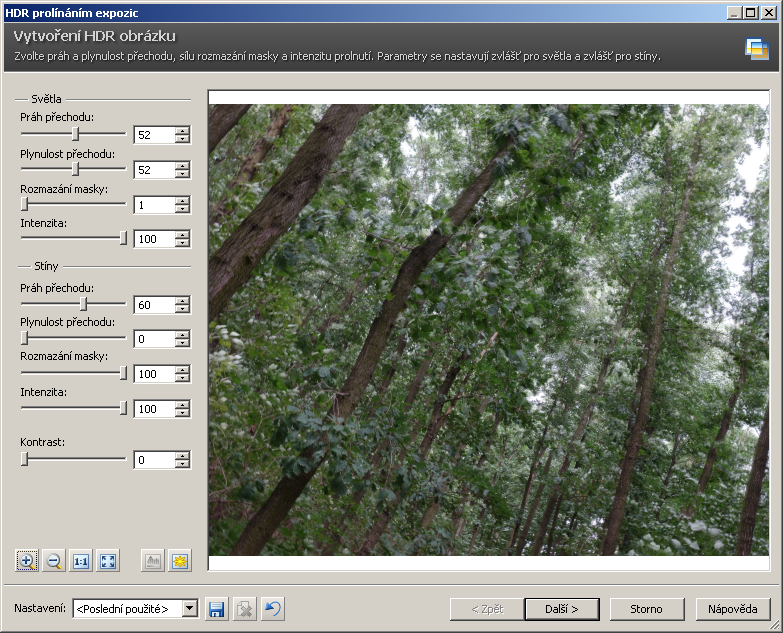Save current settings with the floppy disk icon
Viewport: 783px width, 633px height.
click(x=216, y=608)
